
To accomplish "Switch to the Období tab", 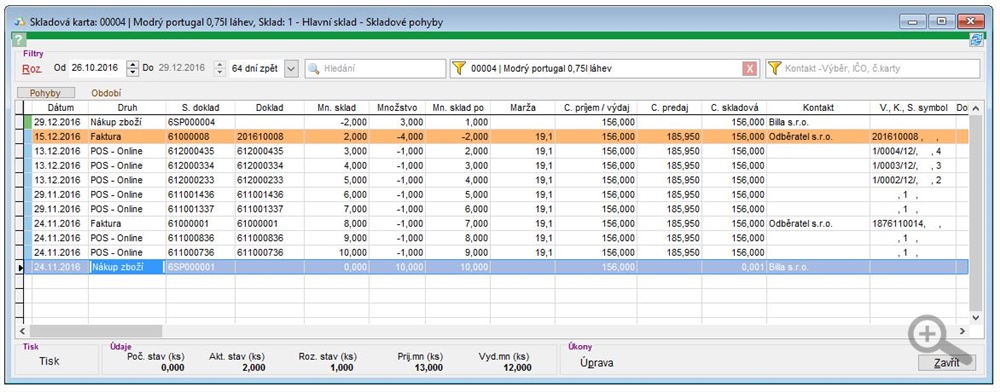I will (x=107, y=93).
